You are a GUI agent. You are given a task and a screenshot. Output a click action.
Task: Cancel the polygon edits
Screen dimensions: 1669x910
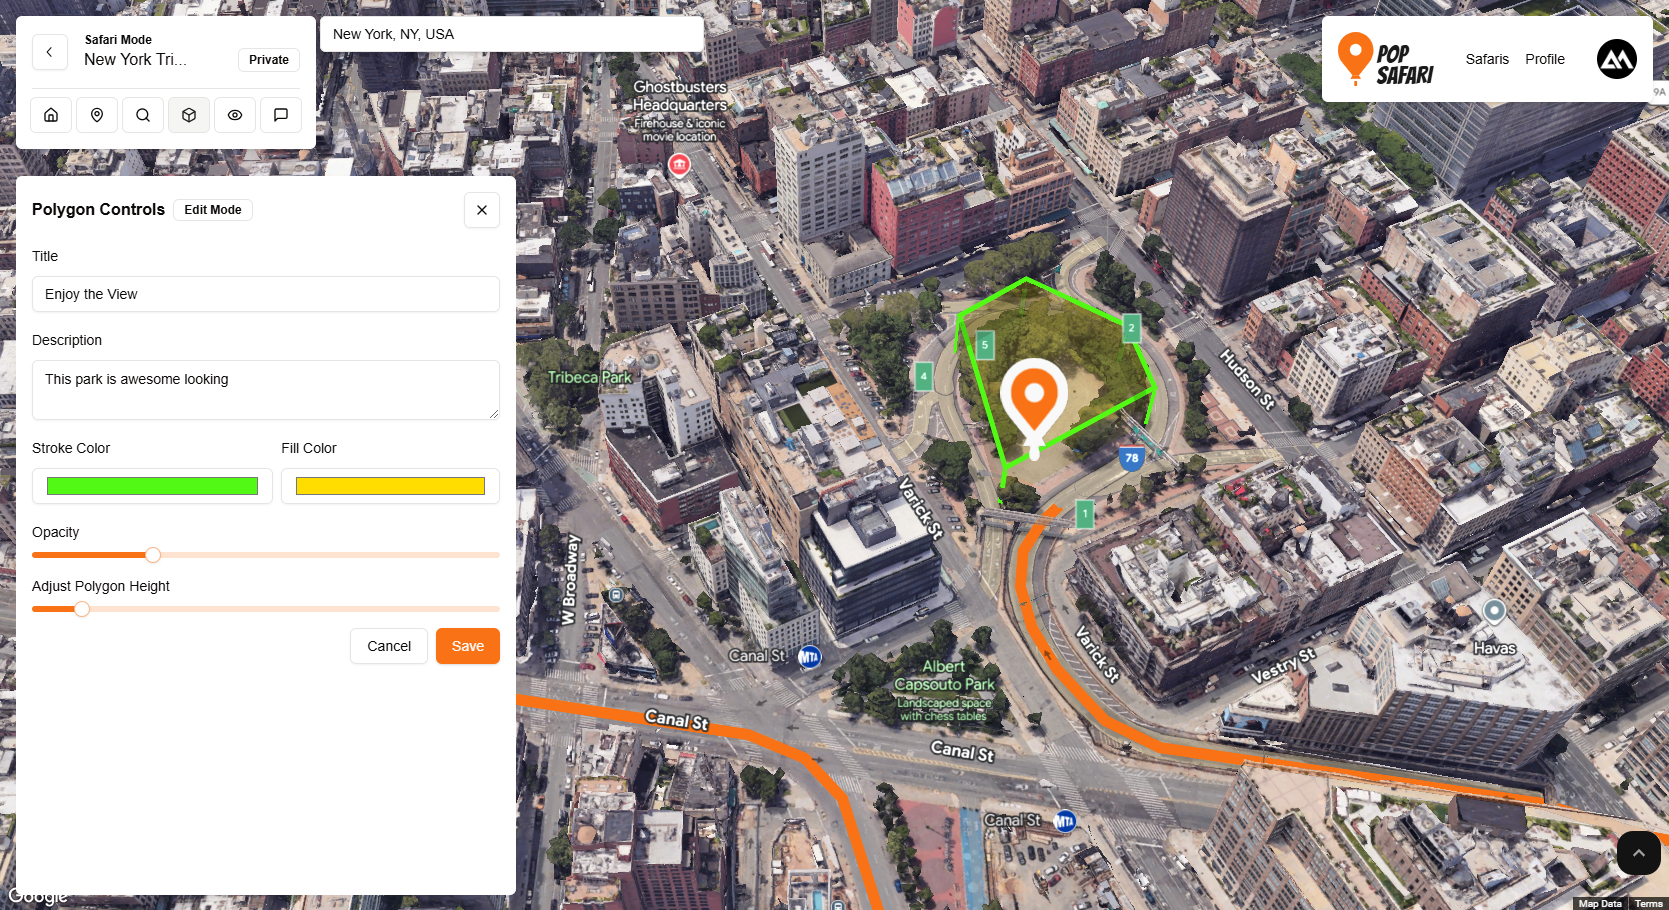pyautogui.click(x=389, y=646)
